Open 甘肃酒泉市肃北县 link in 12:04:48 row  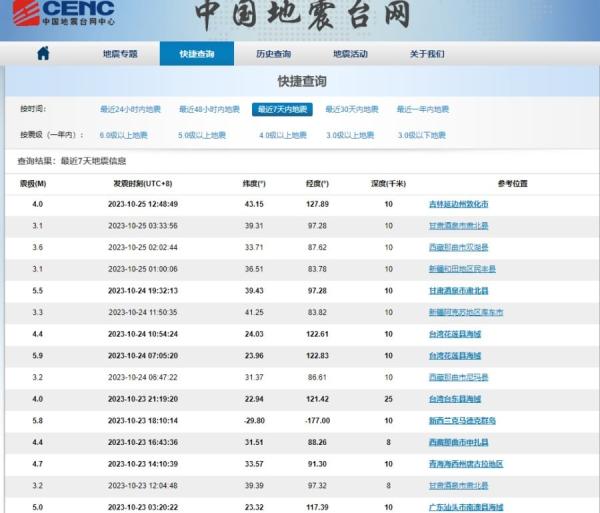pyautogui.click(x=458, y=486)
